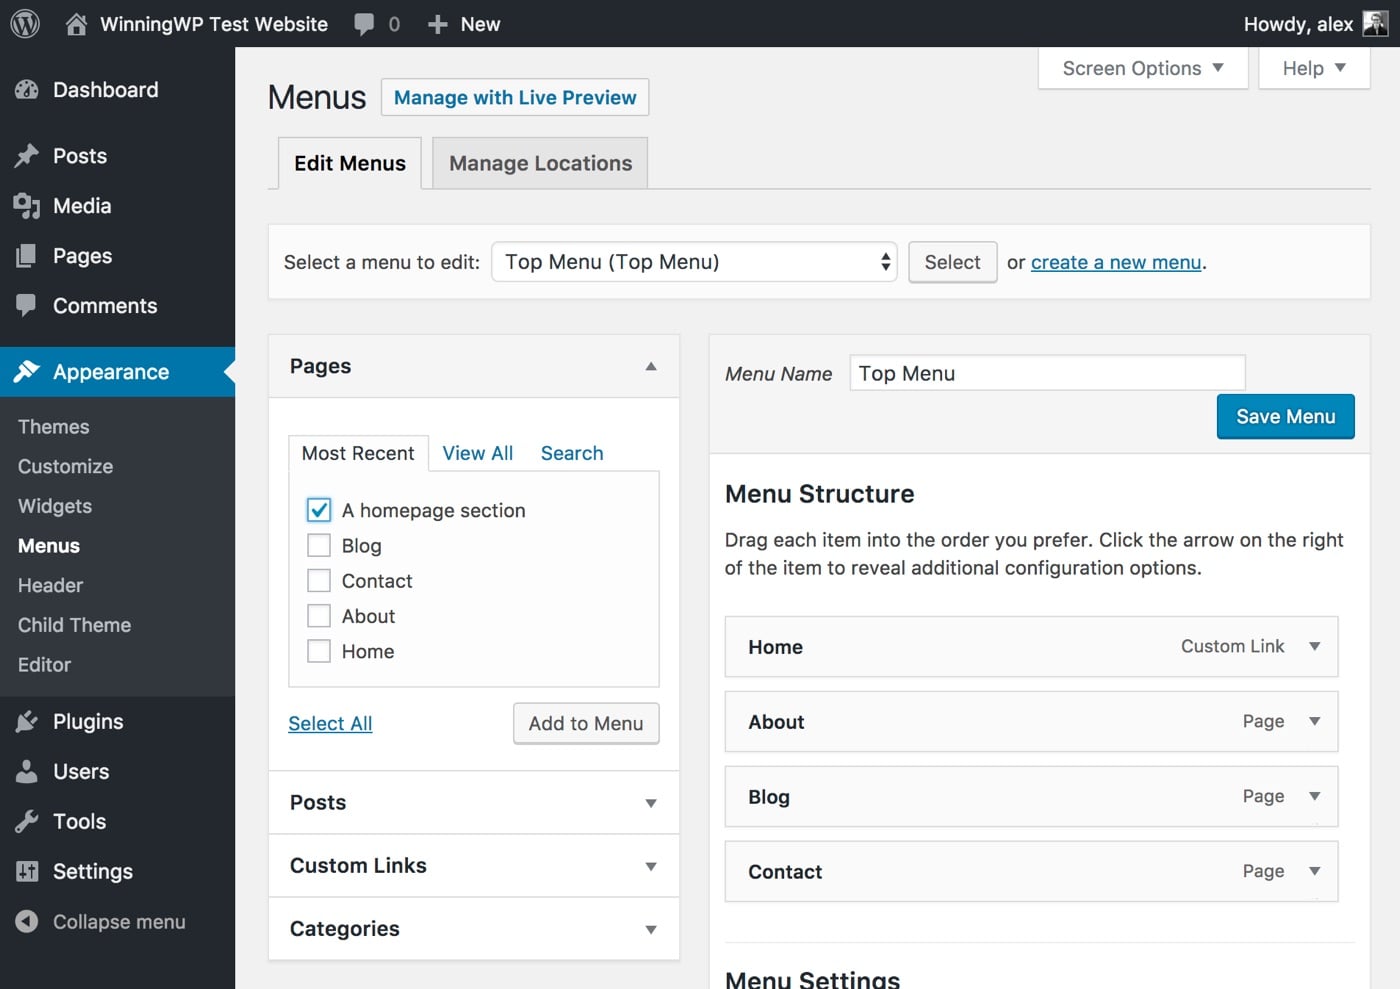Open Customize in the Appearance submenu
Image resolution: width=1400 pixels, height=989 pixels.
pos(66,467)
